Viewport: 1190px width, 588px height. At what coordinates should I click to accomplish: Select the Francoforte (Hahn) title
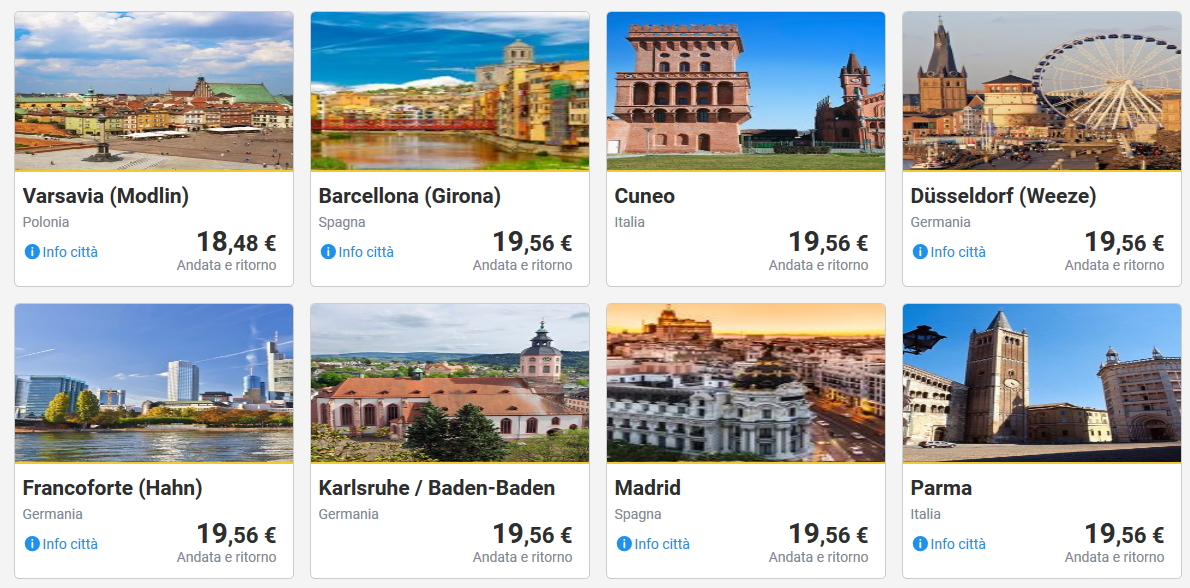click(113, 488)
